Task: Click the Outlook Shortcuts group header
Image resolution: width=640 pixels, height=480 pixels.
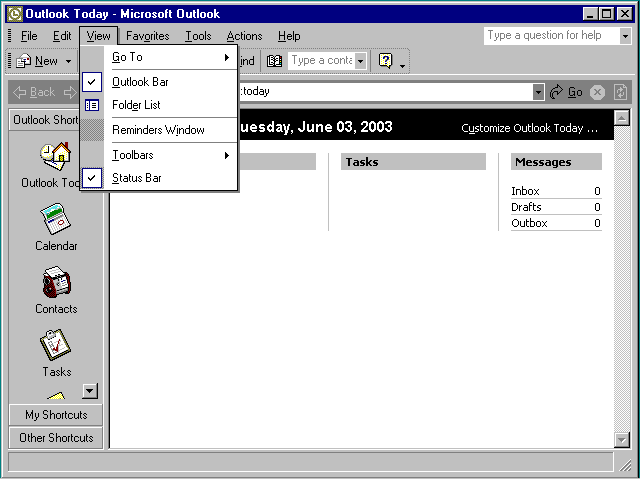Action: [45, 120]
